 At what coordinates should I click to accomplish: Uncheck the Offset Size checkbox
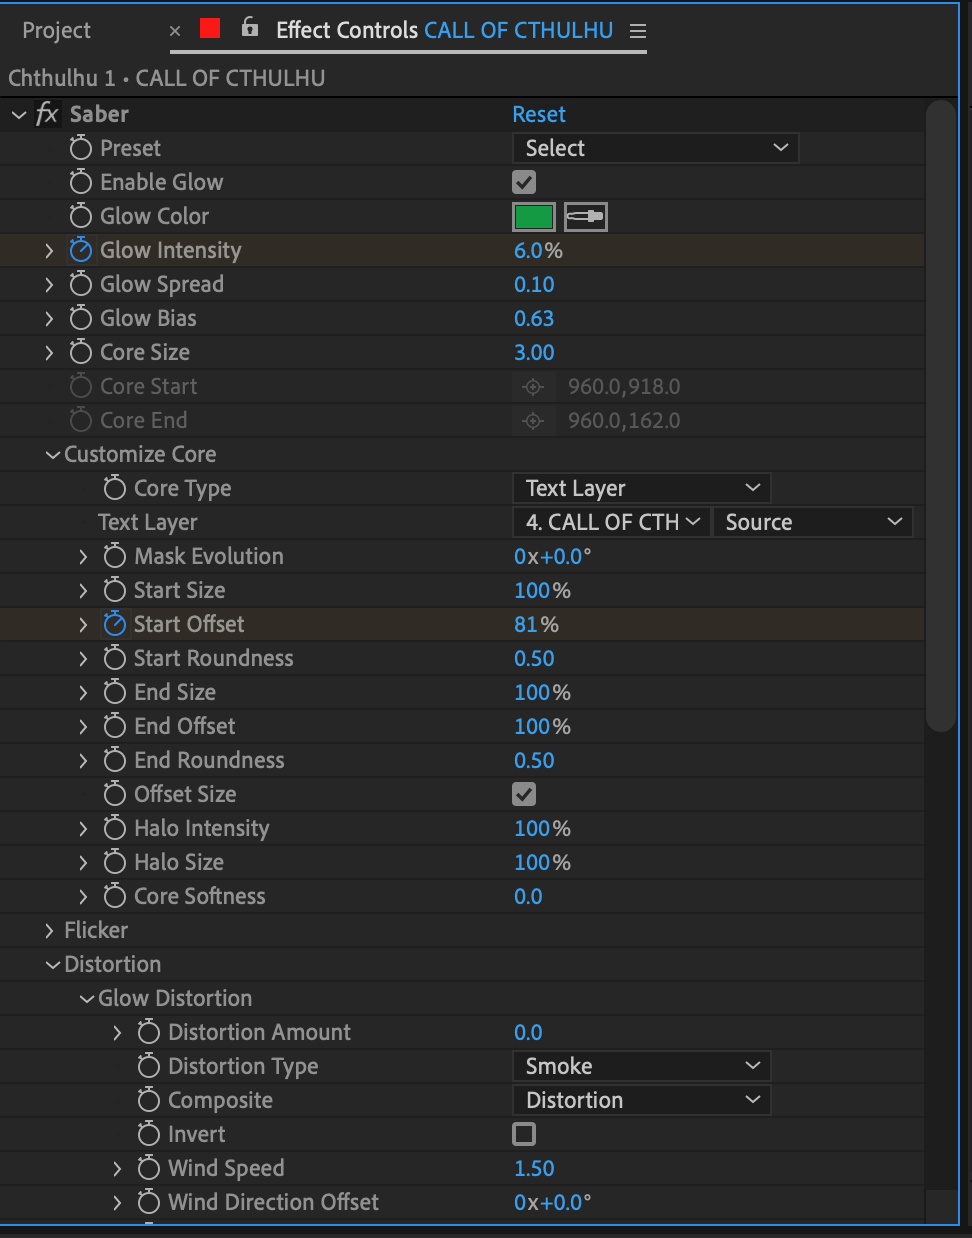(524, 794)
